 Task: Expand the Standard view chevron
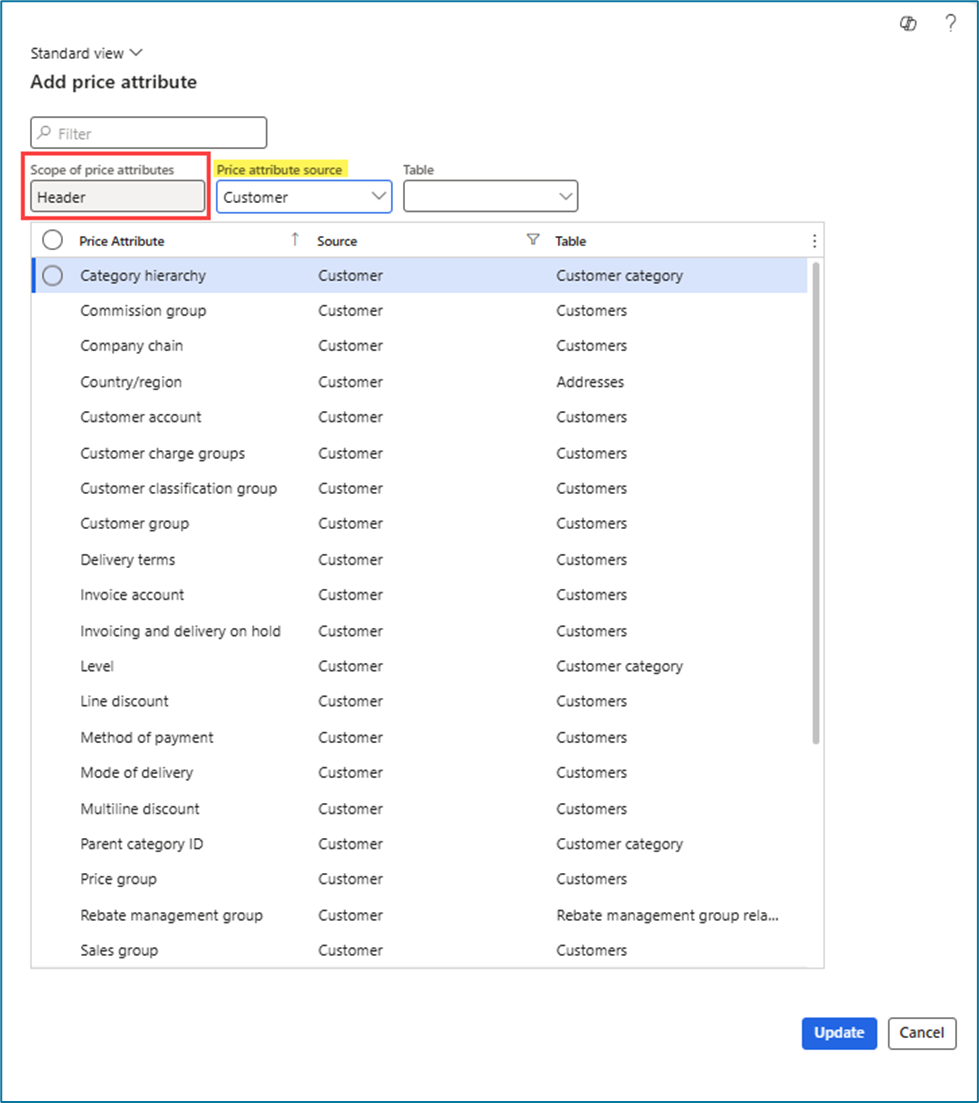[137, 53]
